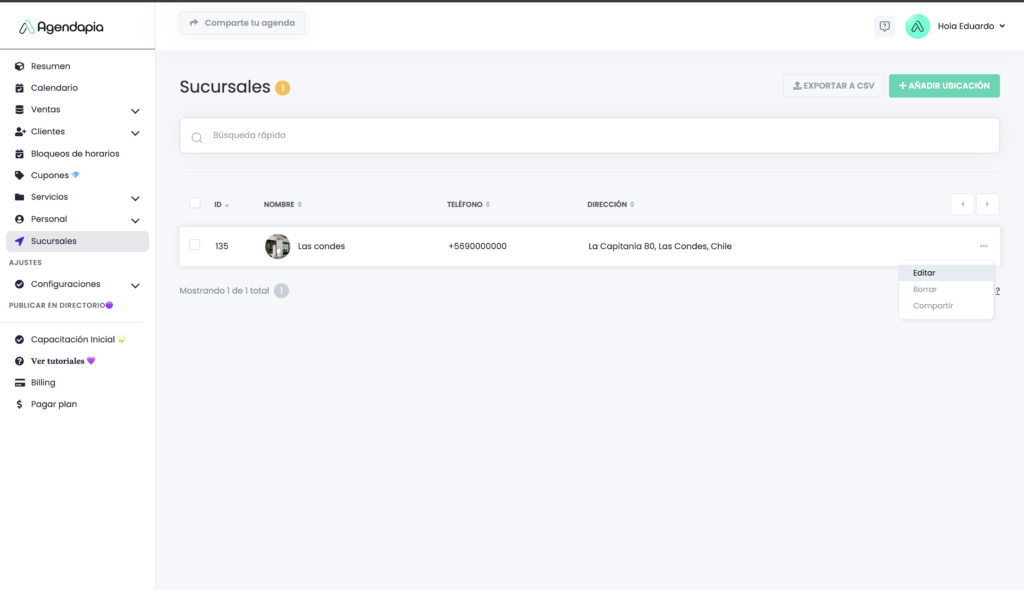Open Calendario from the sidebar
Screen dimensions: 1024x590
54,88
